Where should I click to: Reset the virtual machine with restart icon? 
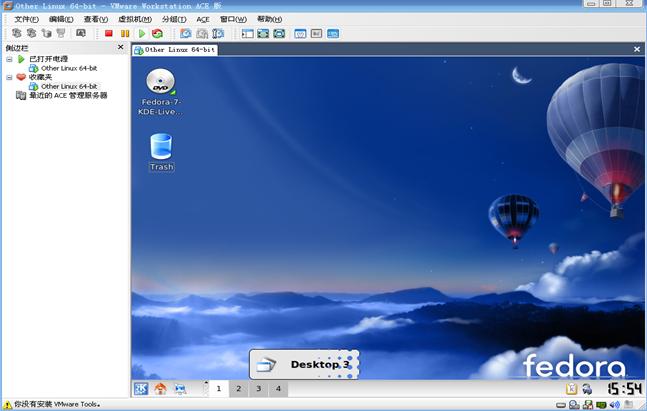pyautogui.click(x=157, y=33)
